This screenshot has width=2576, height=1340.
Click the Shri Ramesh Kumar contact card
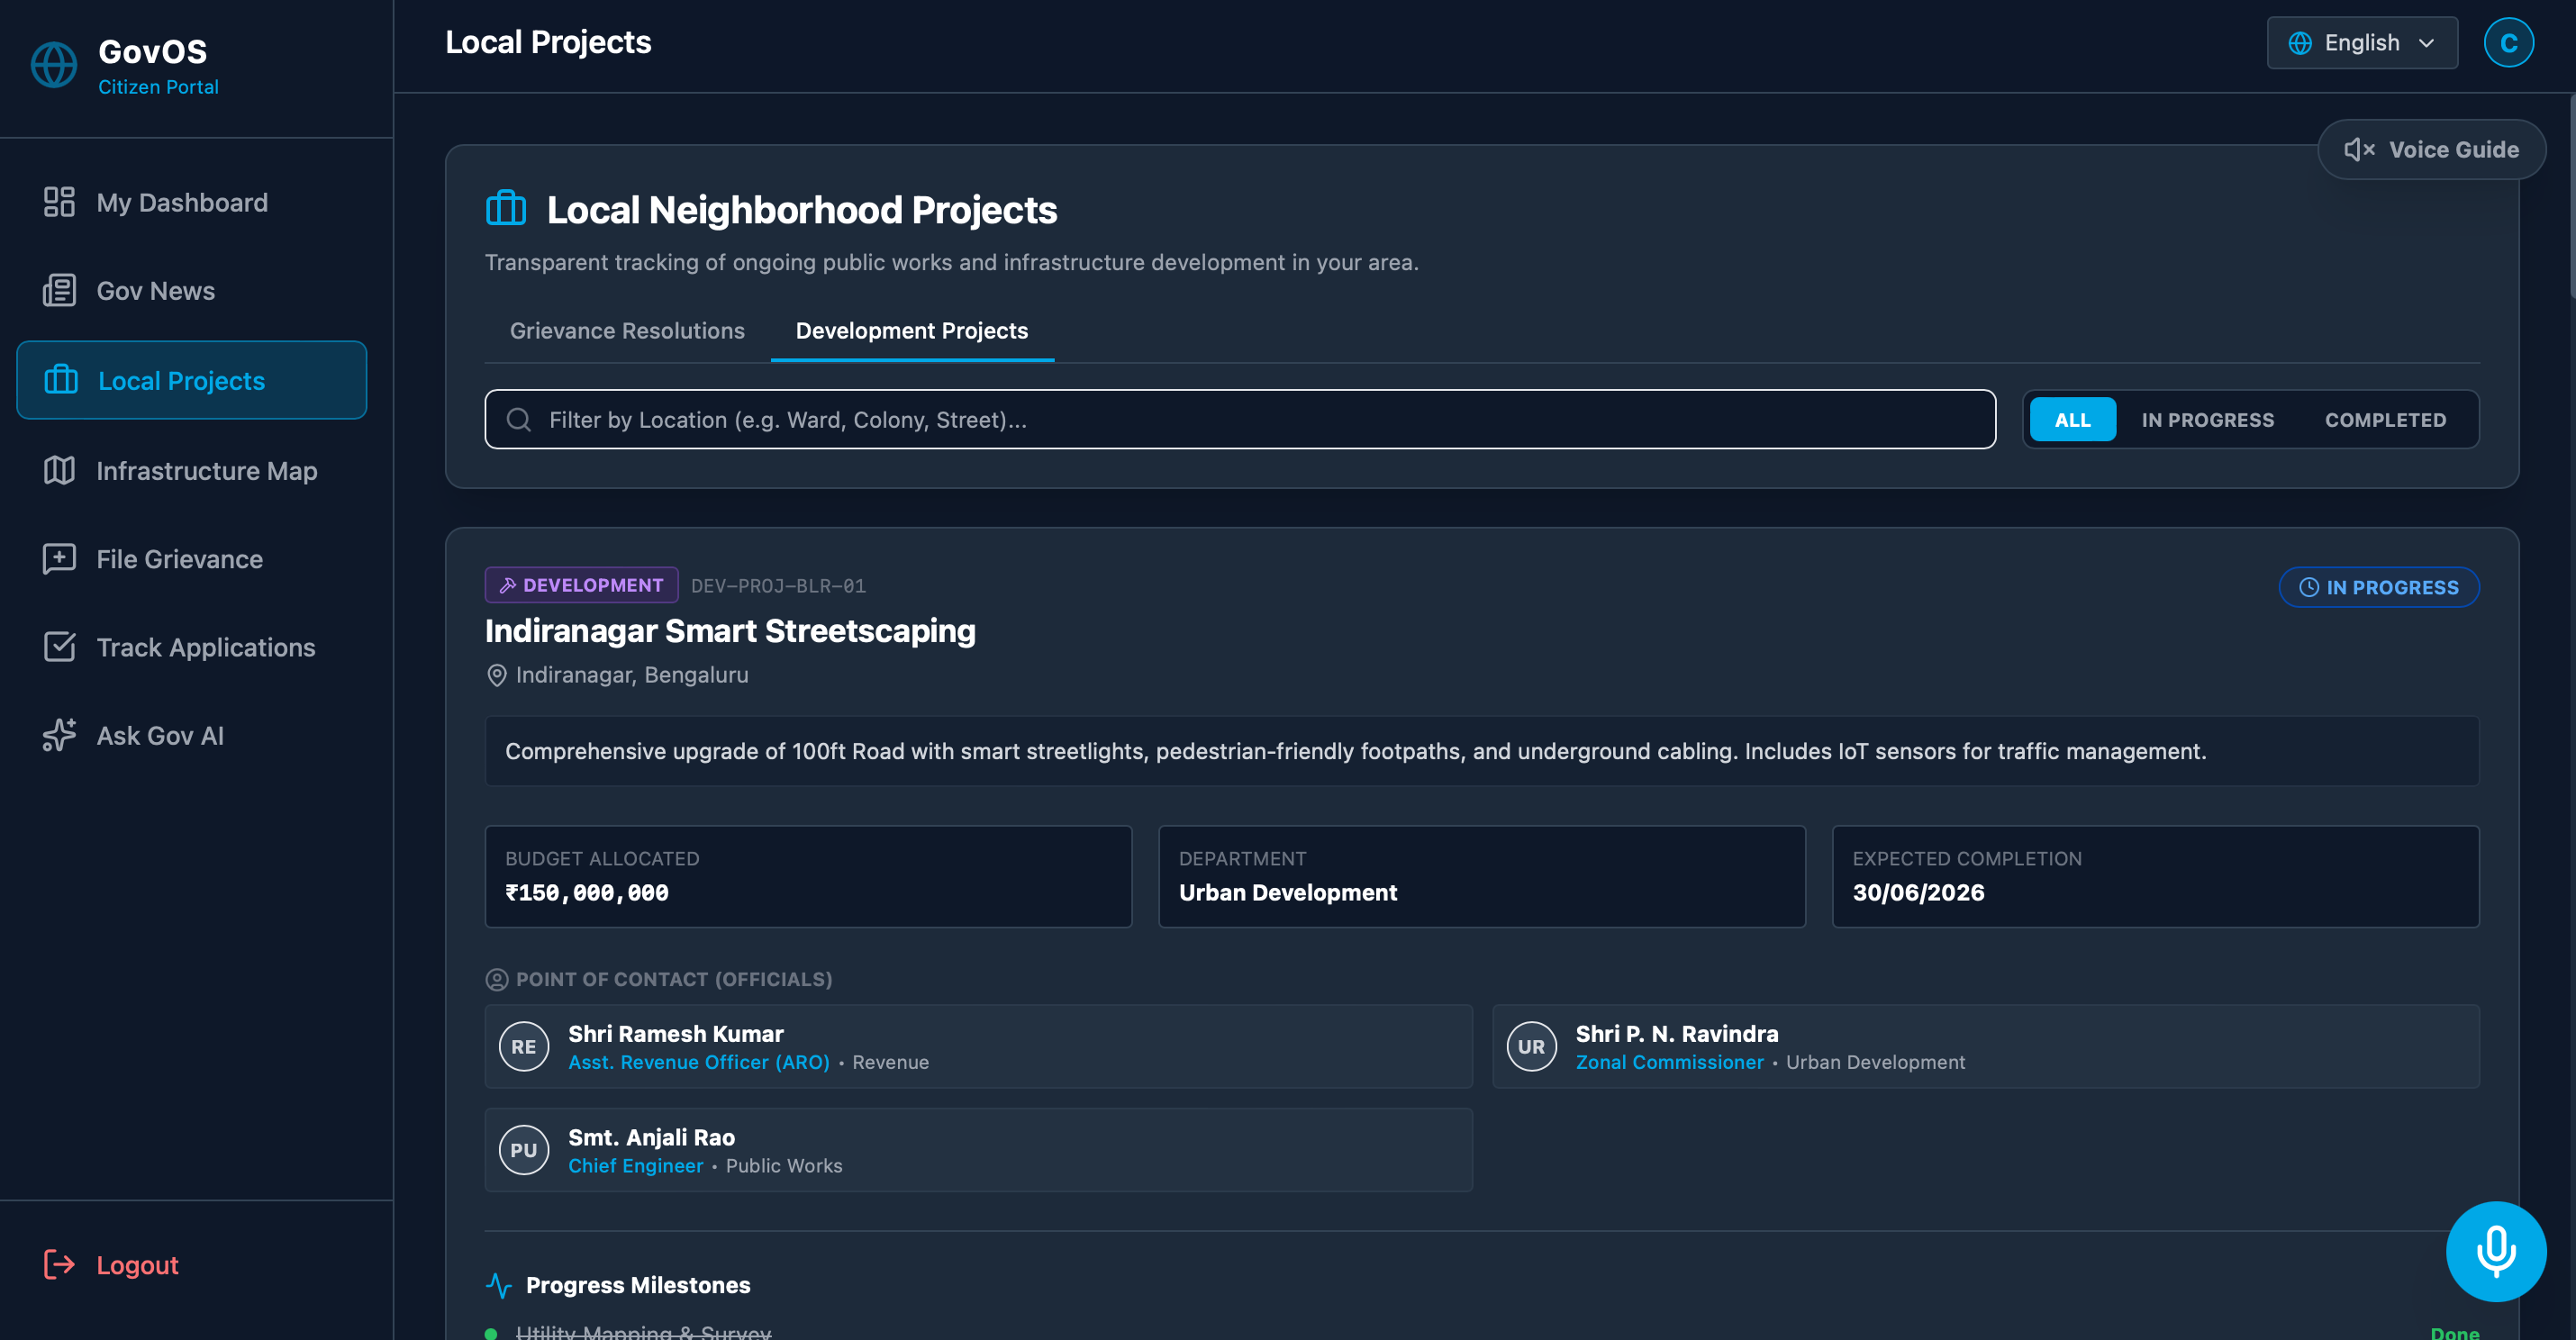coord(978,1046)
